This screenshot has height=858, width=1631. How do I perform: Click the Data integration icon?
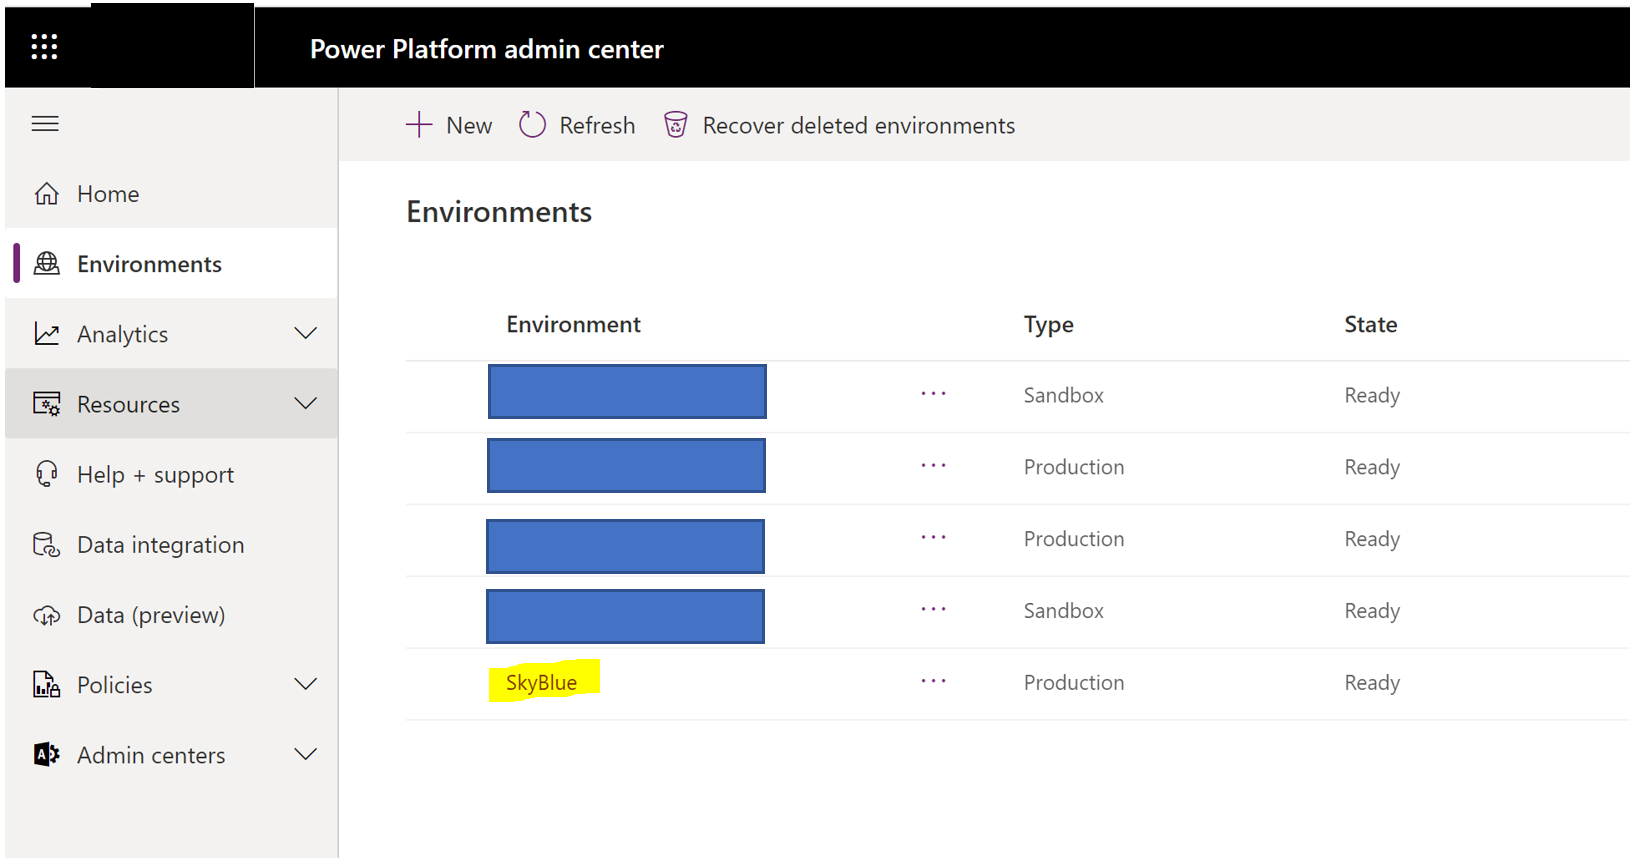(47, 544)
